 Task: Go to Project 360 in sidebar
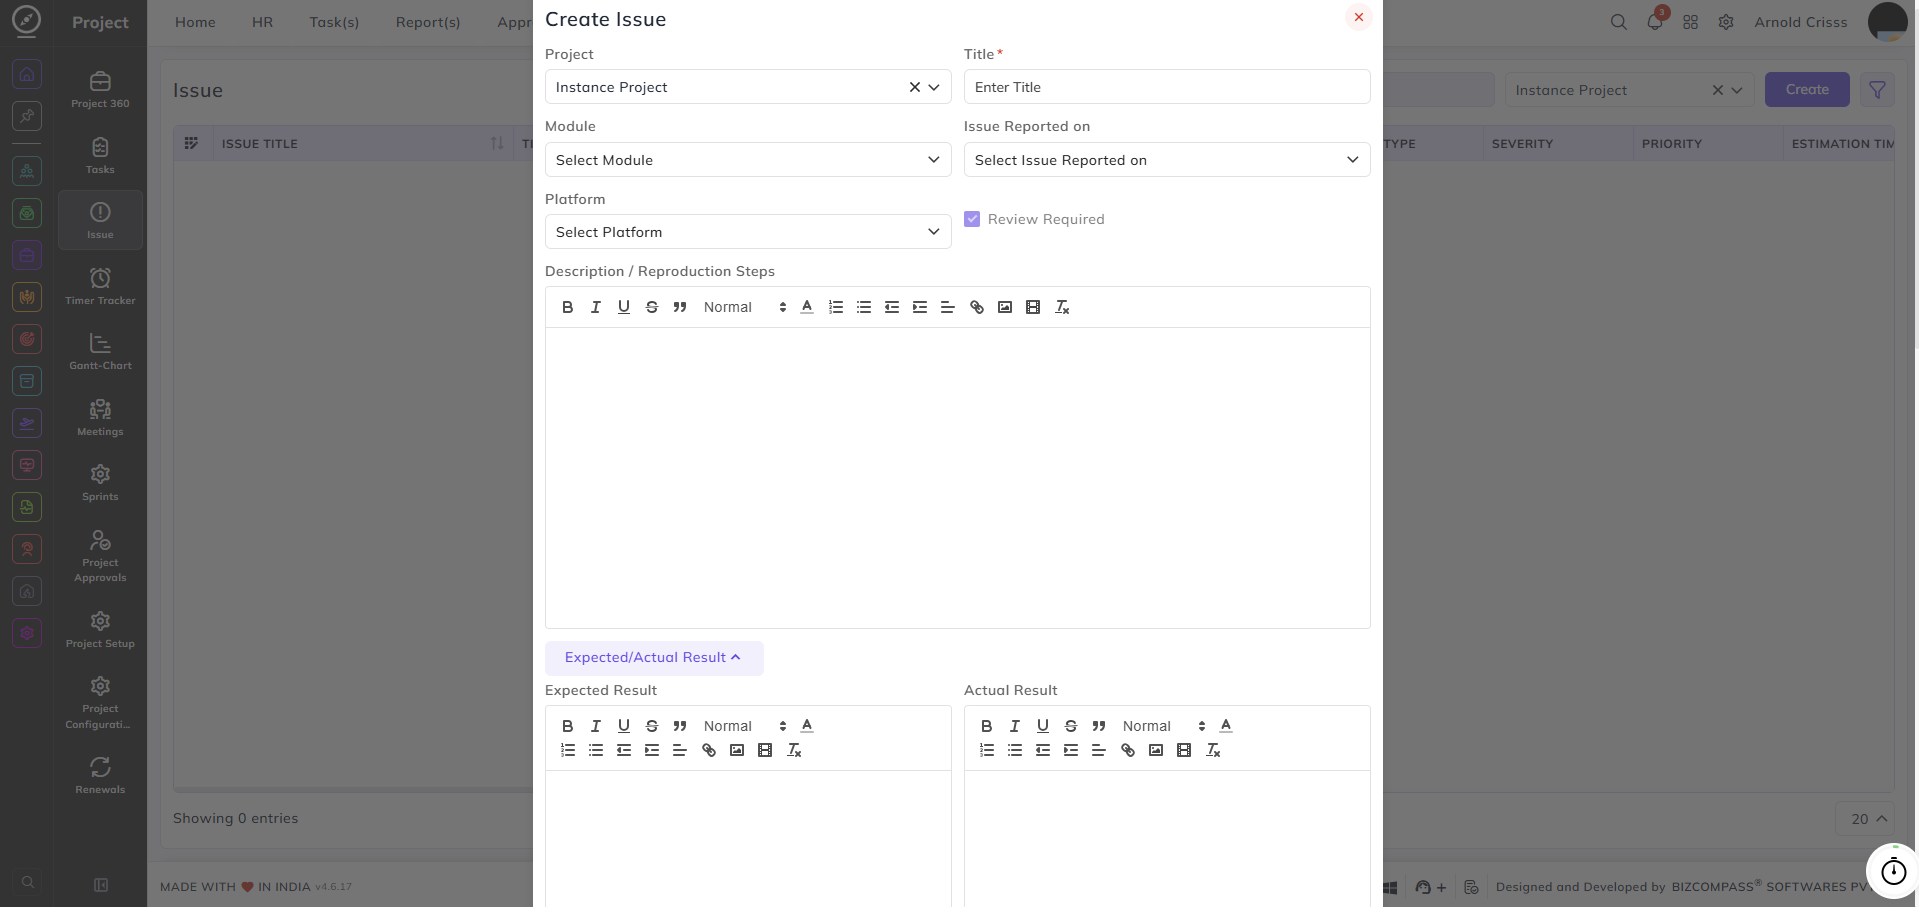click(x=100, y=90)
